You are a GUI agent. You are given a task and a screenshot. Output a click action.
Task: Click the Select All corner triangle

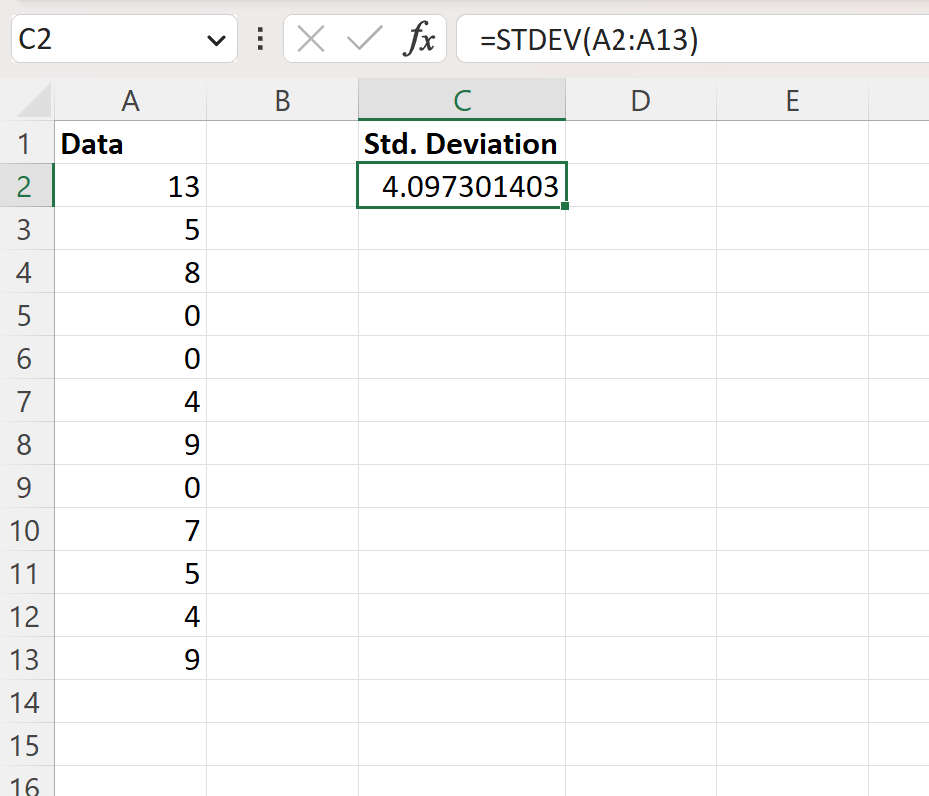(34, 101)
